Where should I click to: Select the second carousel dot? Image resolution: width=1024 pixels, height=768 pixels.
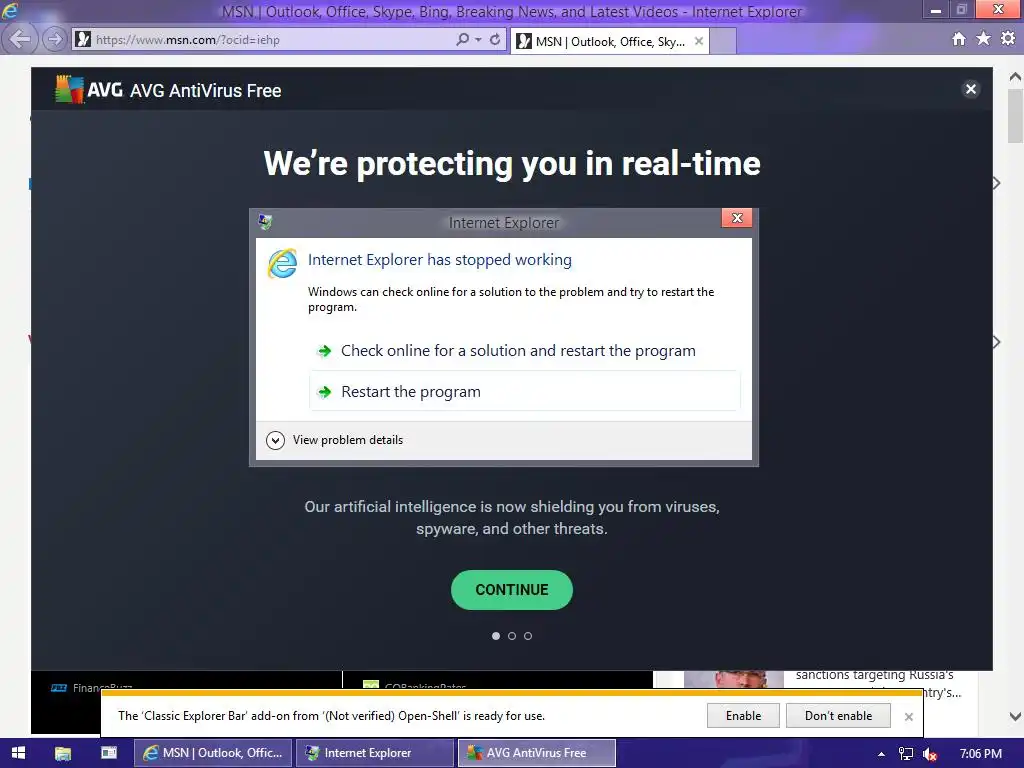point(512,635)
